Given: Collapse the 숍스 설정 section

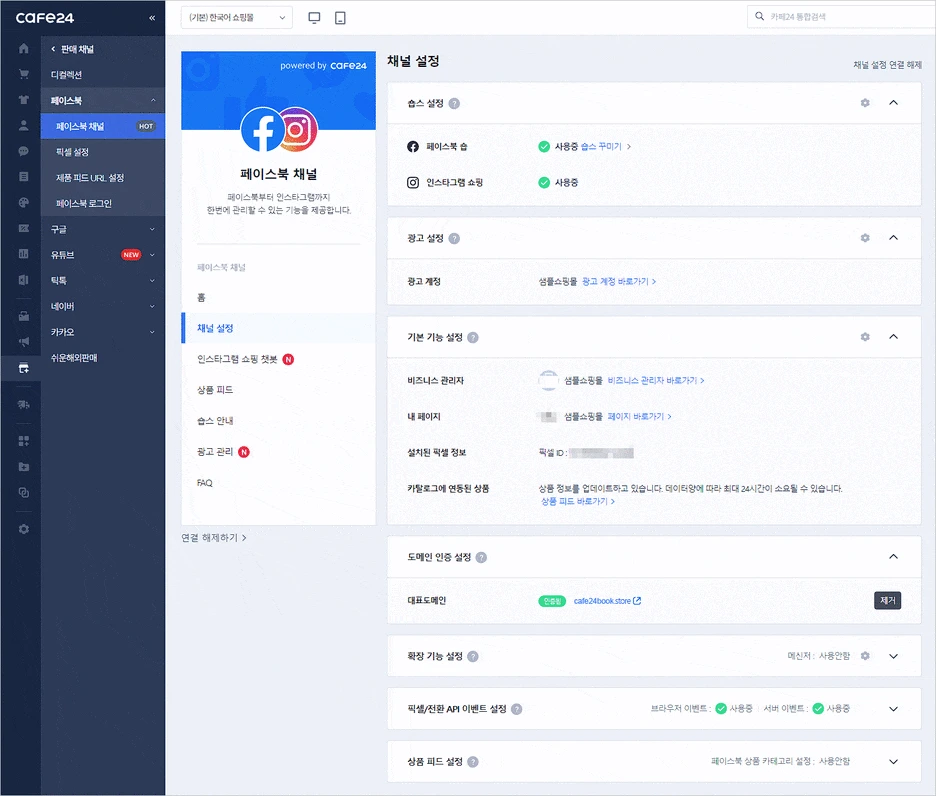Looking at the screenshot, I should coord(894,103).
